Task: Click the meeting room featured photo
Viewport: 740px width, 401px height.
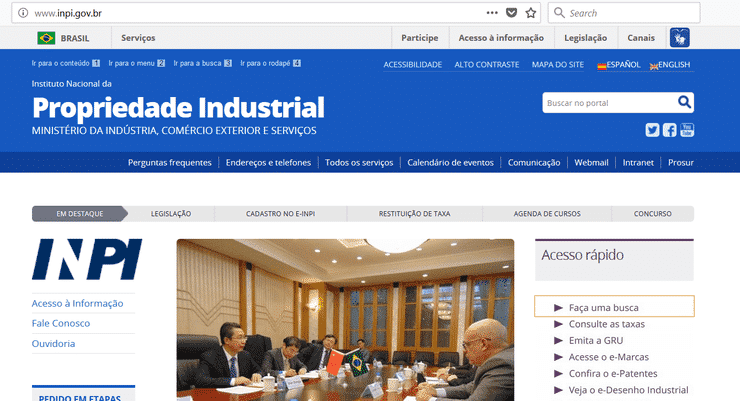Action: (345, 320)
